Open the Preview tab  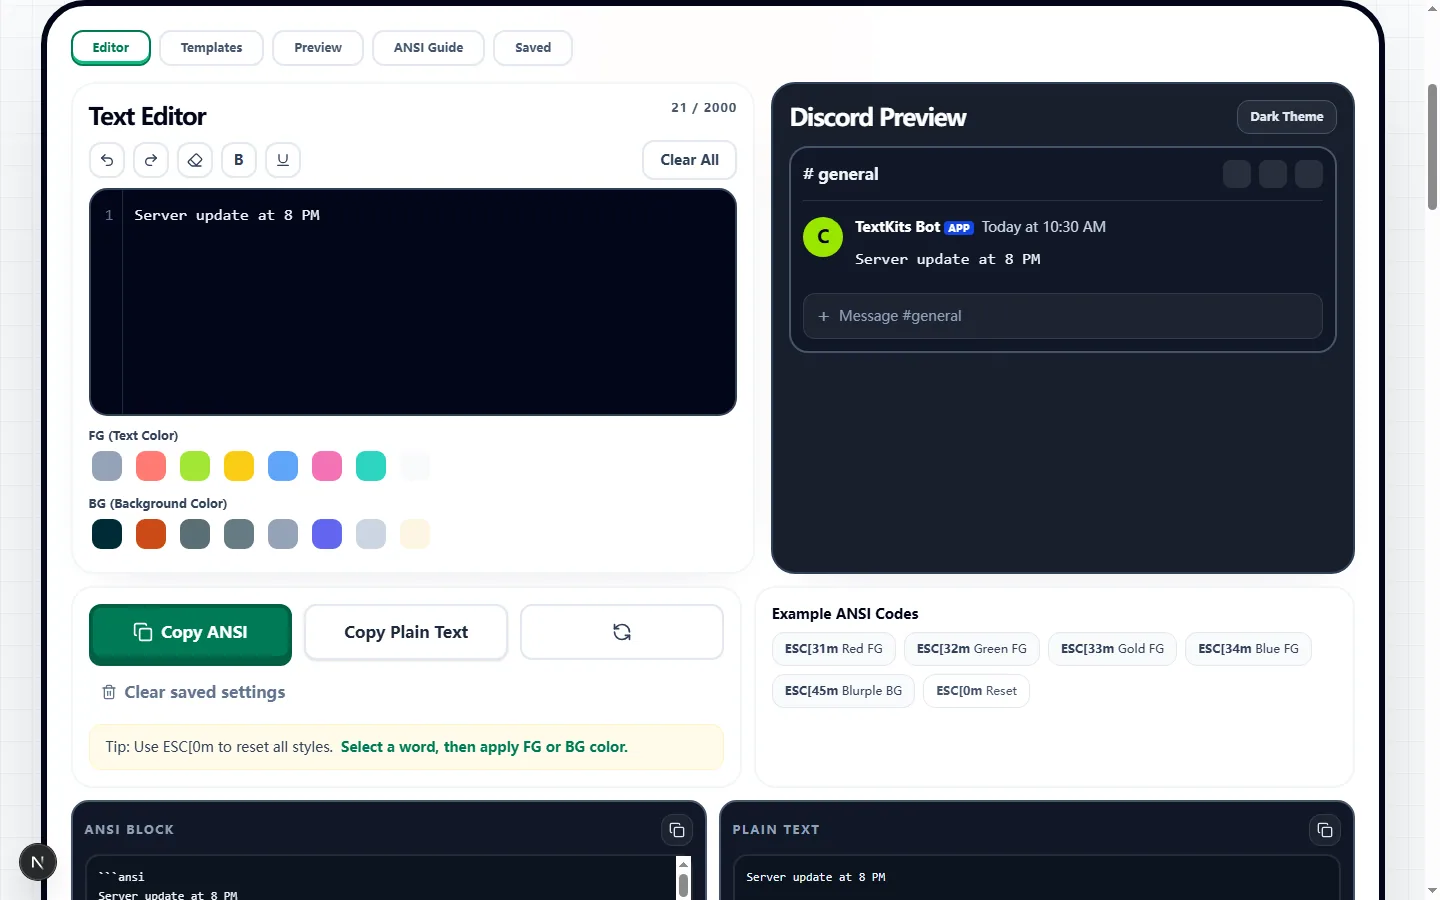[318, 48]
